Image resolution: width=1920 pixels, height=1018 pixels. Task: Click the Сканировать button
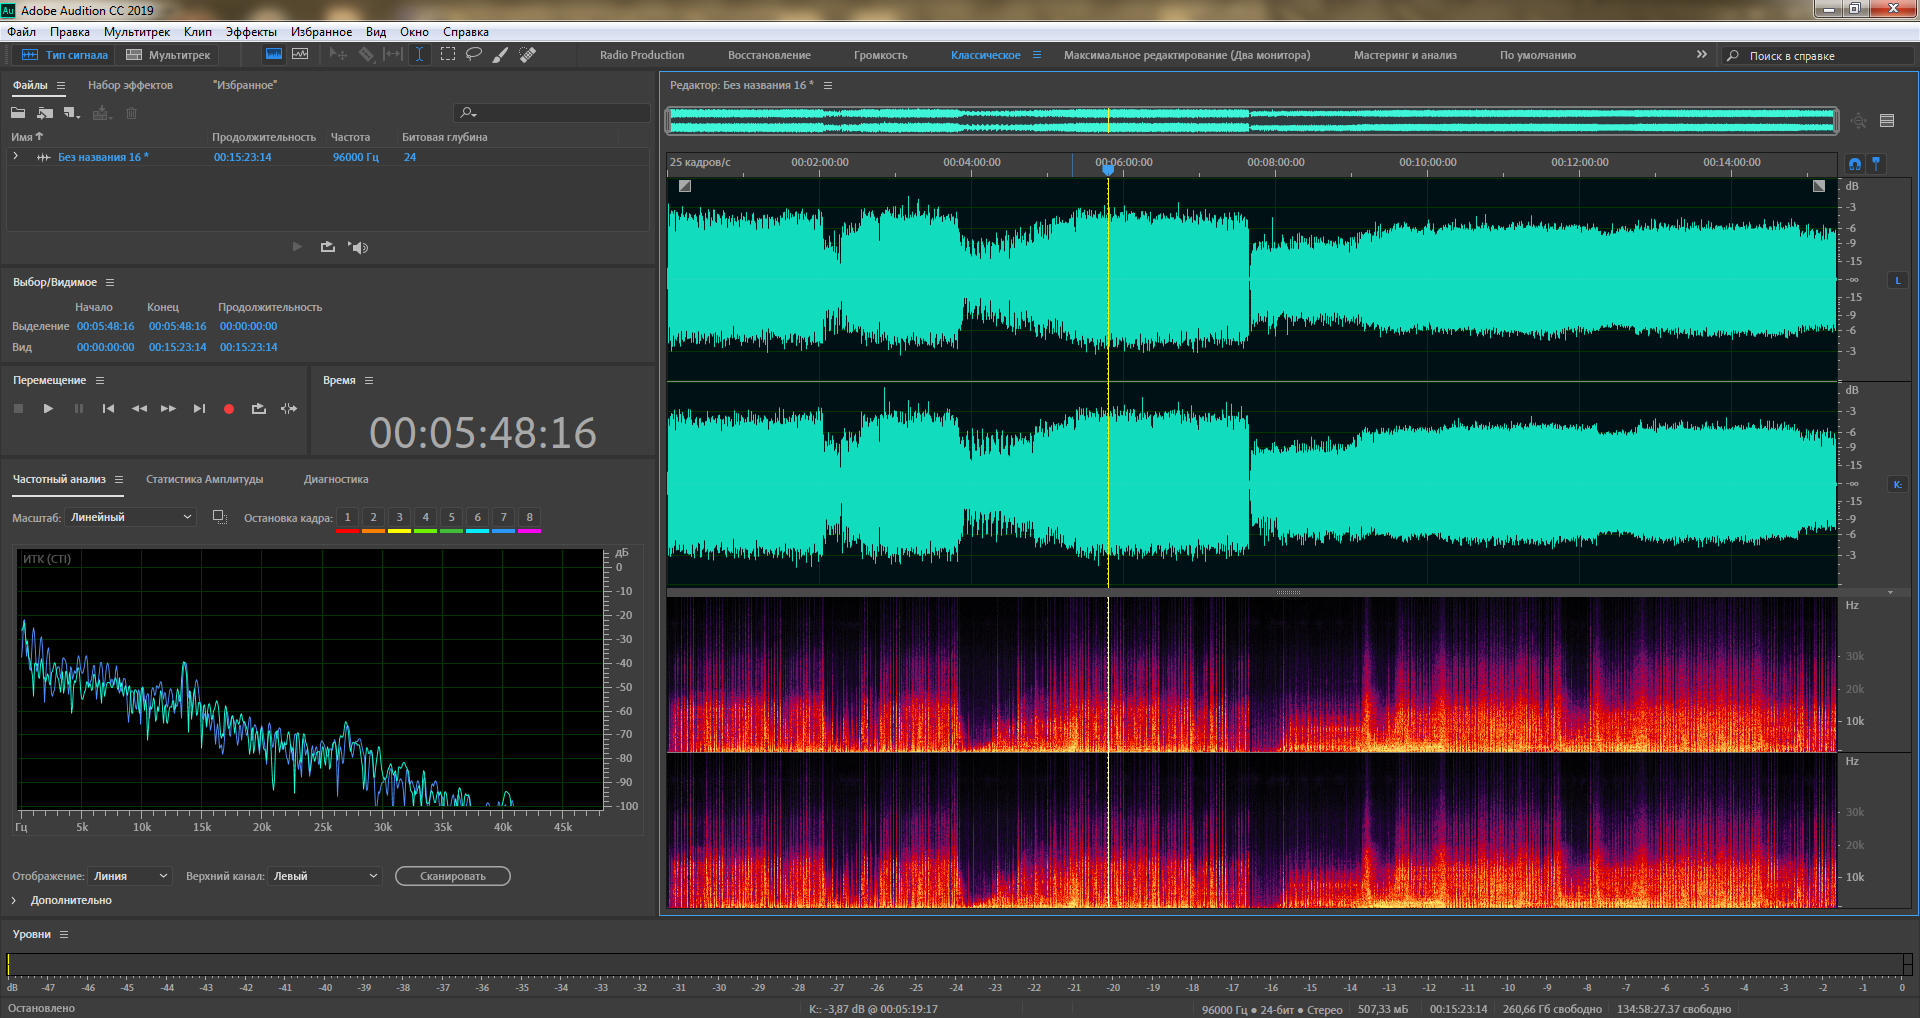(x=452, y=876)
